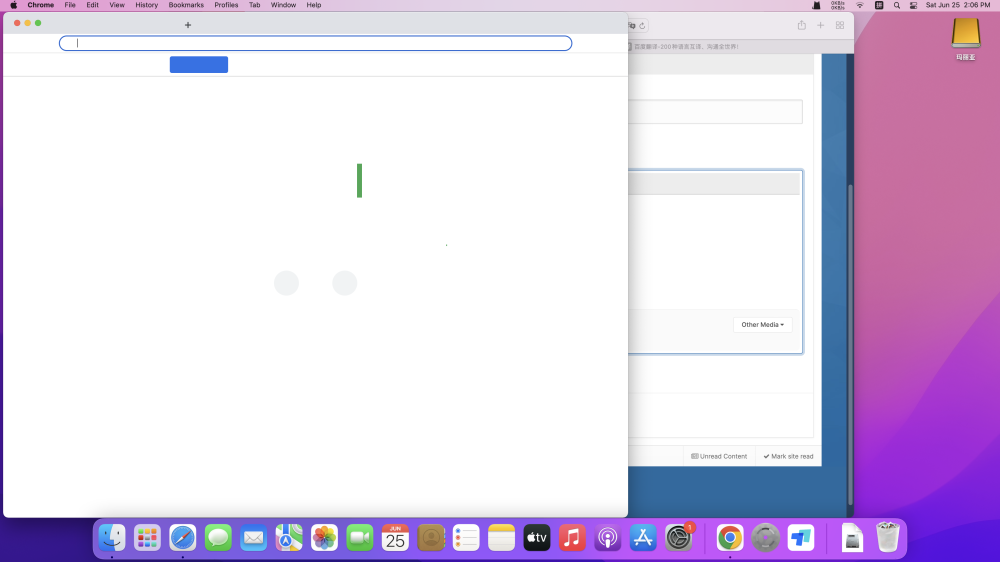Viewport: 1000px width, 562px height.
Task: Click the translate icon in Safari address bar
Action: 631,26
